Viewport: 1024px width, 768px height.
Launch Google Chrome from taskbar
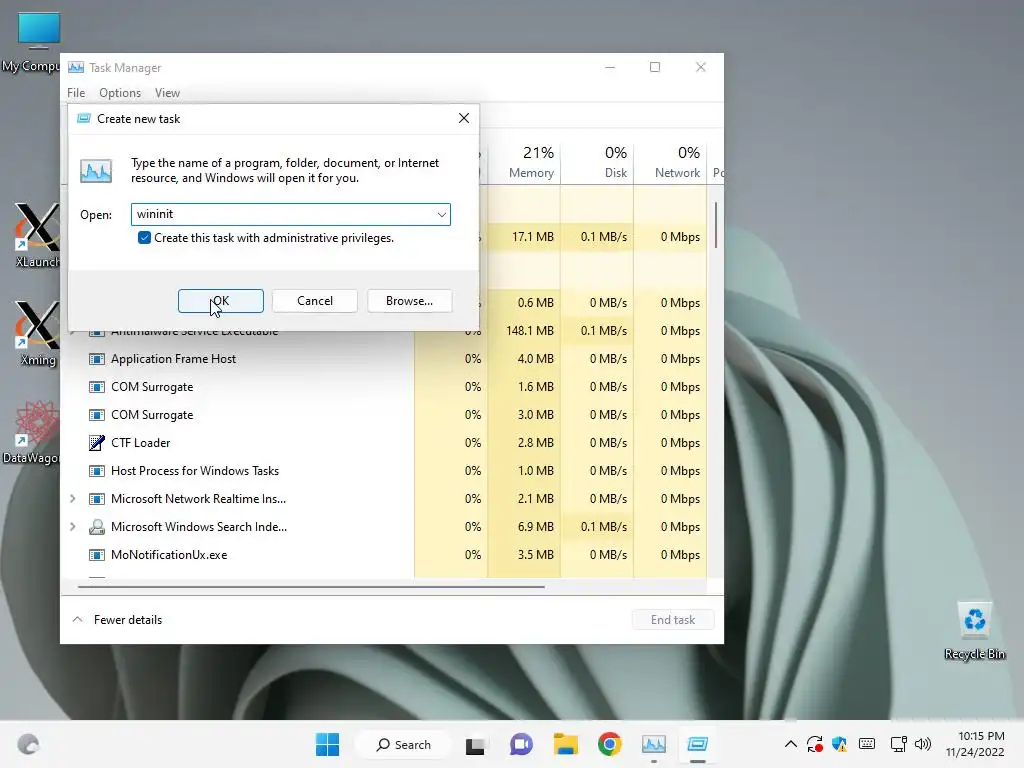[x=609, y=744]
